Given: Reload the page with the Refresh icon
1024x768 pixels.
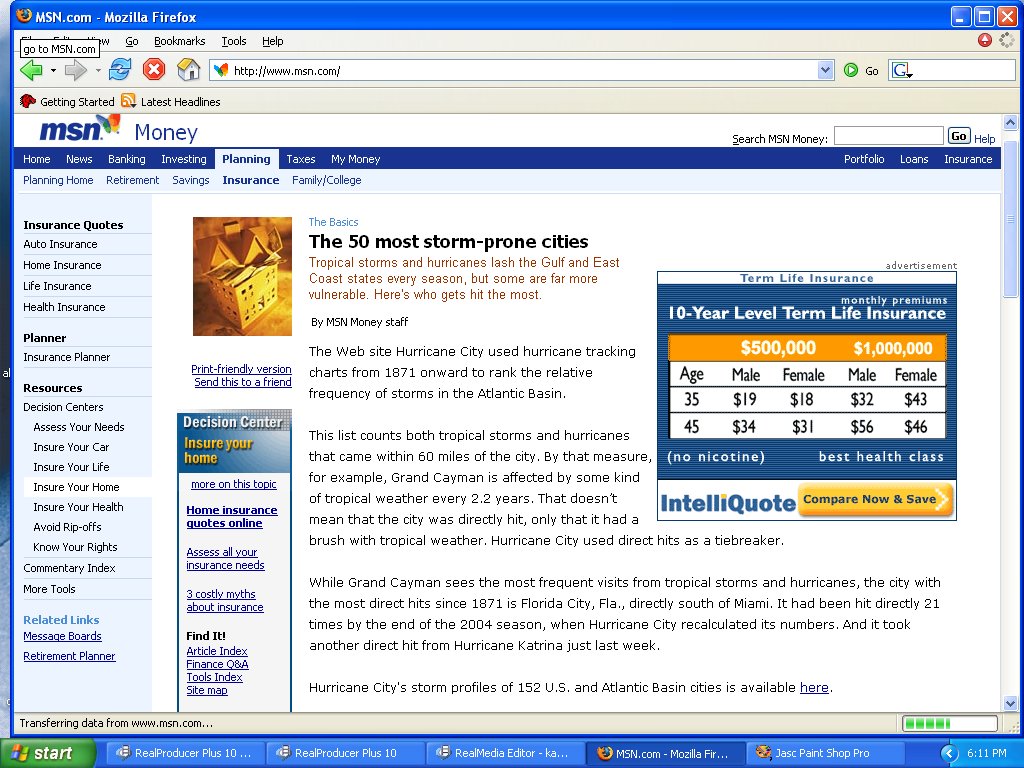Looking at the screenshot, I should [x=120, y=69].
